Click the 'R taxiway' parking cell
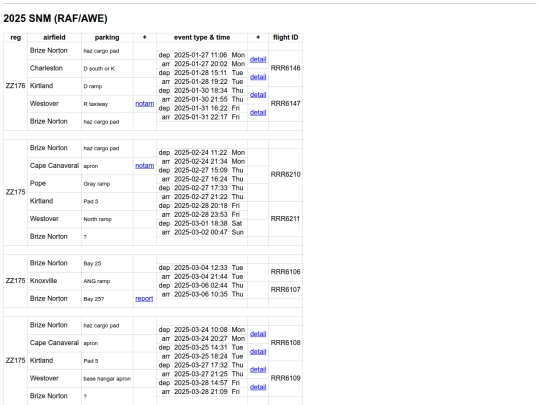540x405 pixels. pos(107,104)
